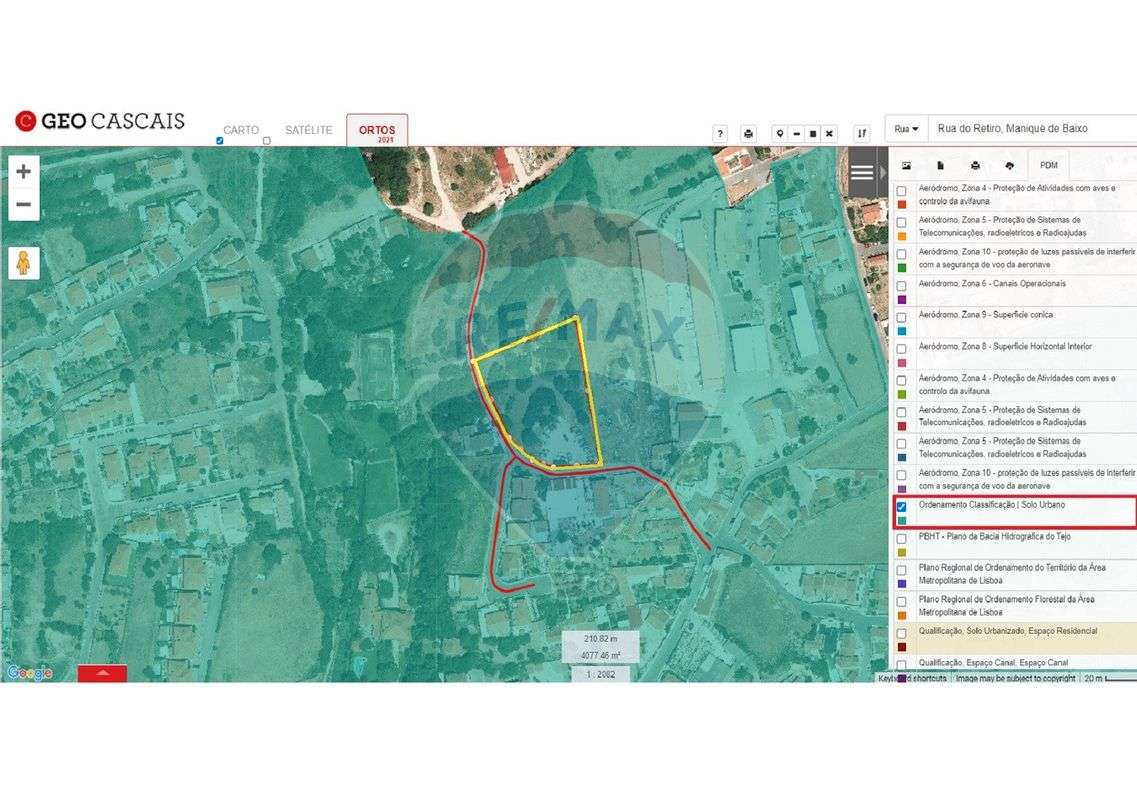1137x800 pixels.
Task: Click the olive swatch of PBHT layer
Action: (901, 553)
